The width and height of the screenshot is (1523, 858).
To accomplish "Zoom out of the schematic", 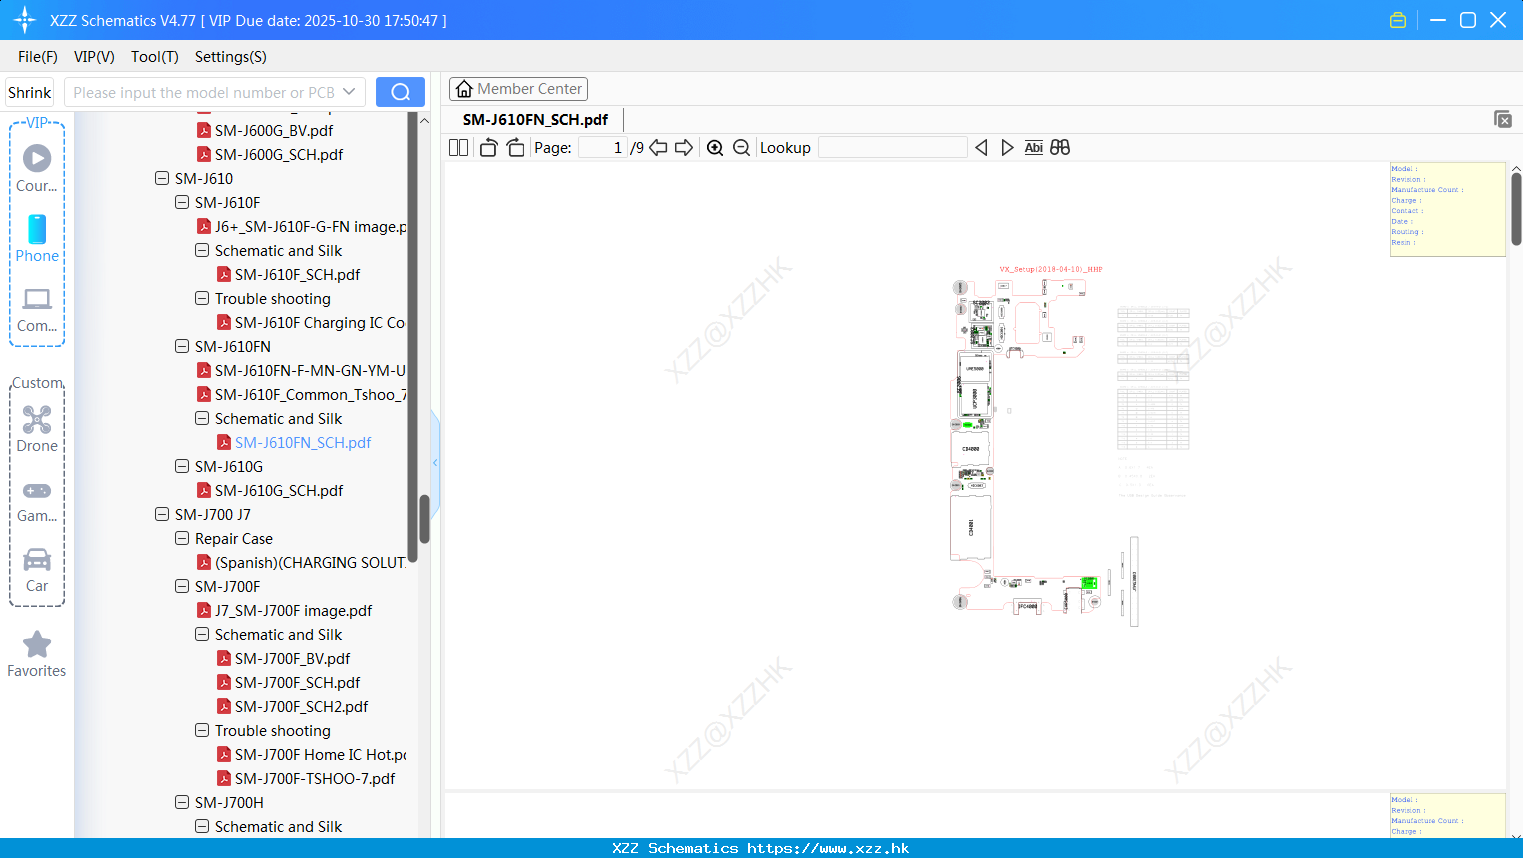I will (x=741, y=148).
